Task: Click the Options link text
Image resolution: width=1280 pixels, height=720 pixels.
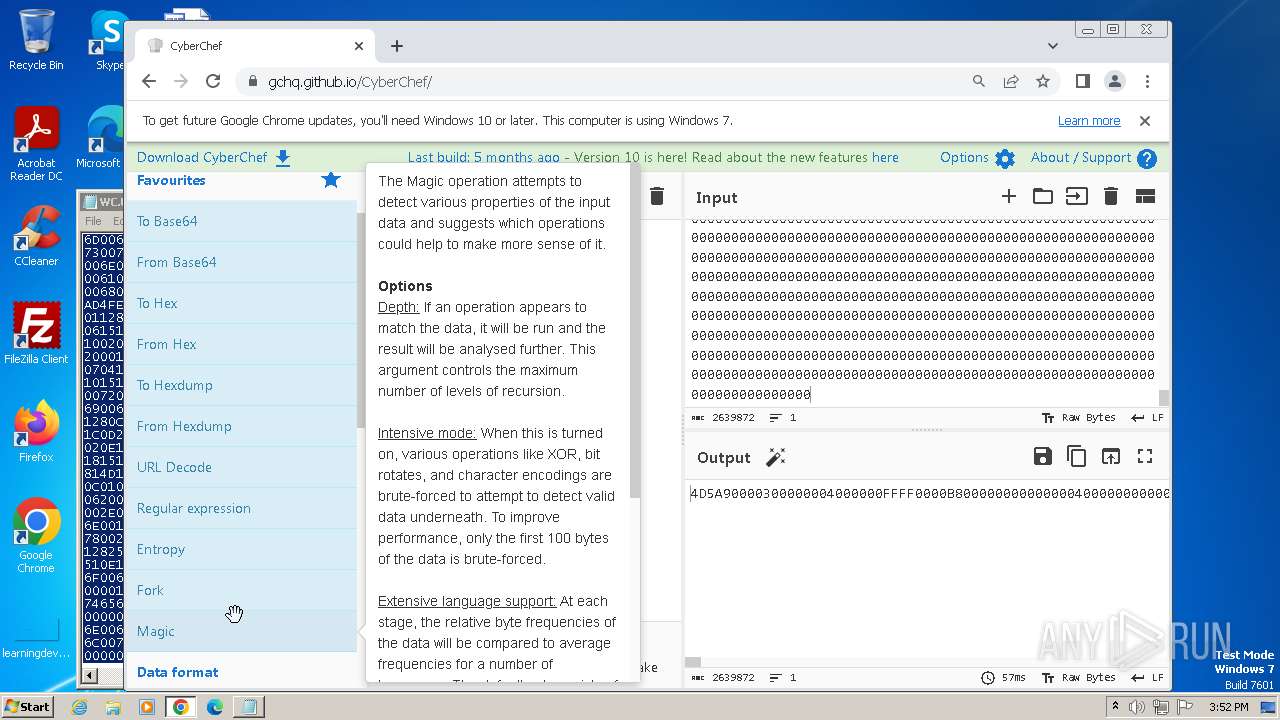Action: [964, 157]
